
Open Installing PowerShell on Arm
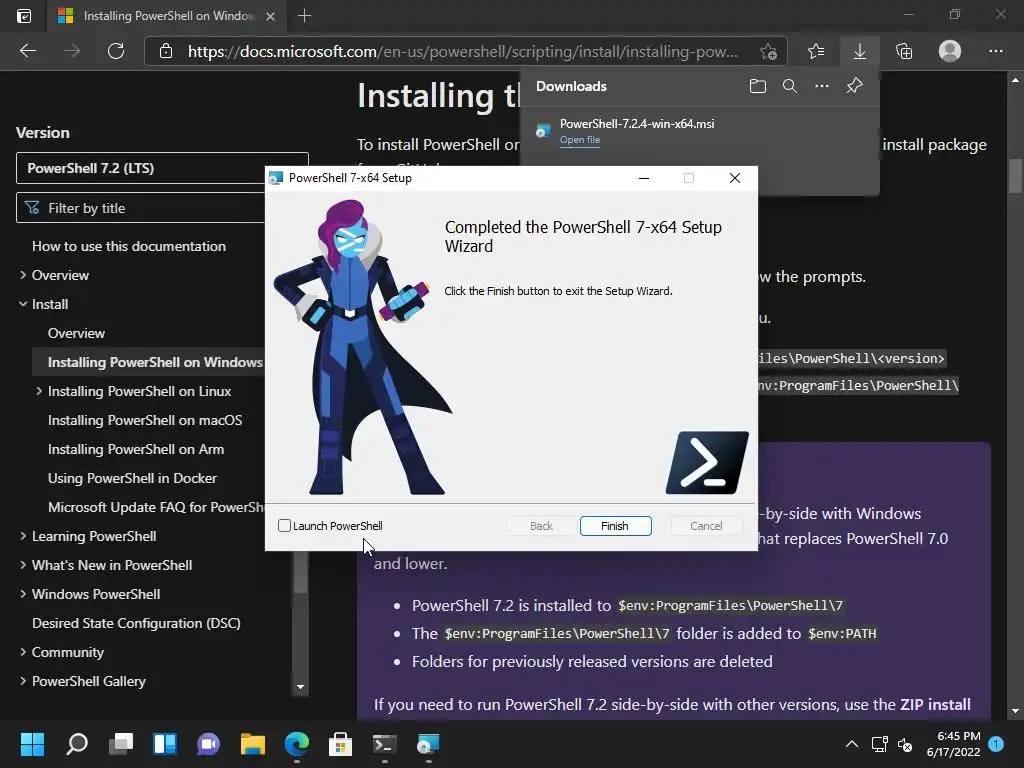click(136, 449)
